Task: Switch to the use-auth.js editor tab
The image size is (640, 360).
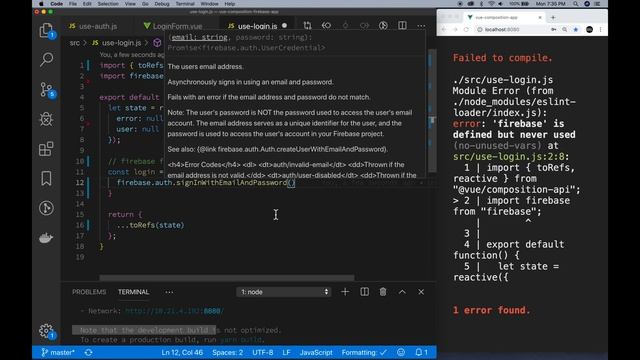Action: (x=93, y=26)
